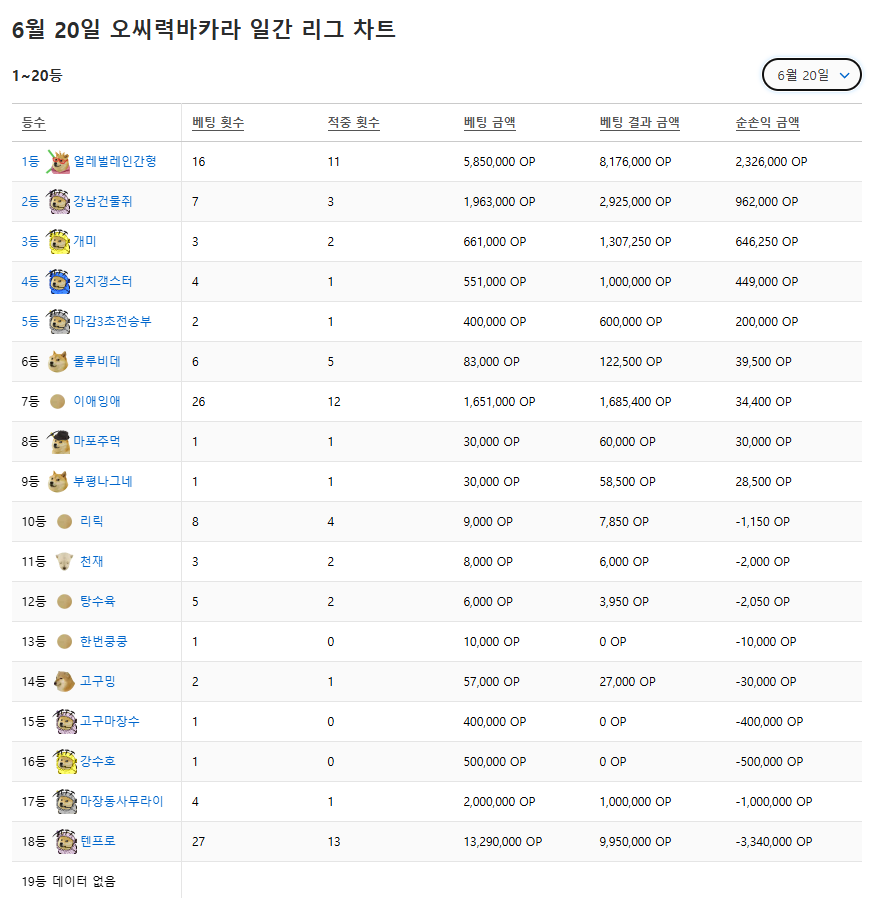Open the 마포주먹 user profile link
The height and width of the screenshot is (898, 872).
pos(97,442)
